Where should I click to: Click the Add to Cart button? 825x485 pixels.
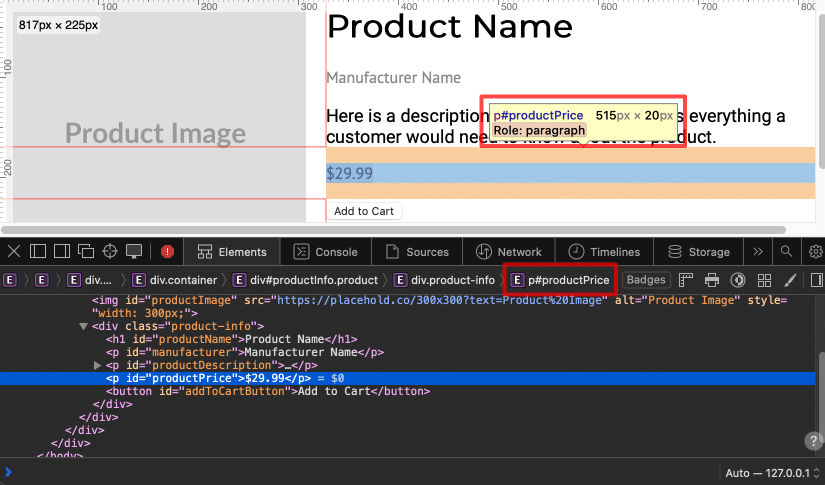tap(364, 211)
